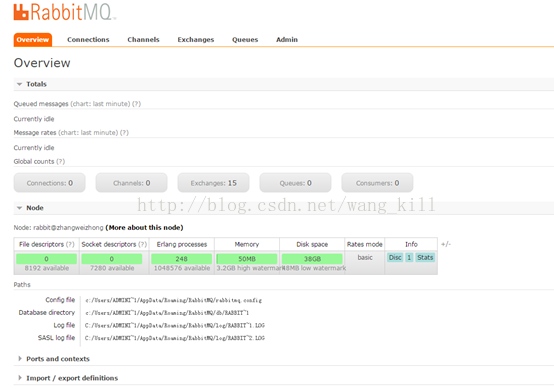The image size is (554, 389).
Task: Click the Rates mode column header
Action: click(365, 244)
